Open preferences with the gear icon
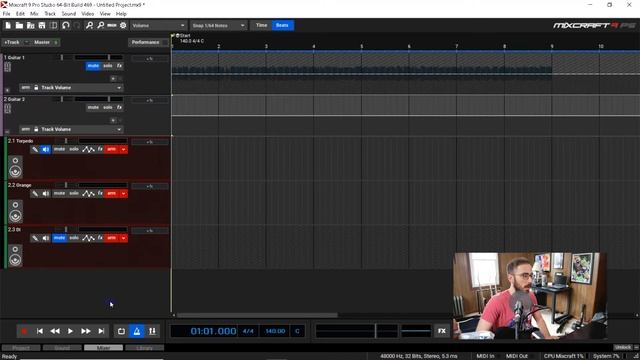 123,25
